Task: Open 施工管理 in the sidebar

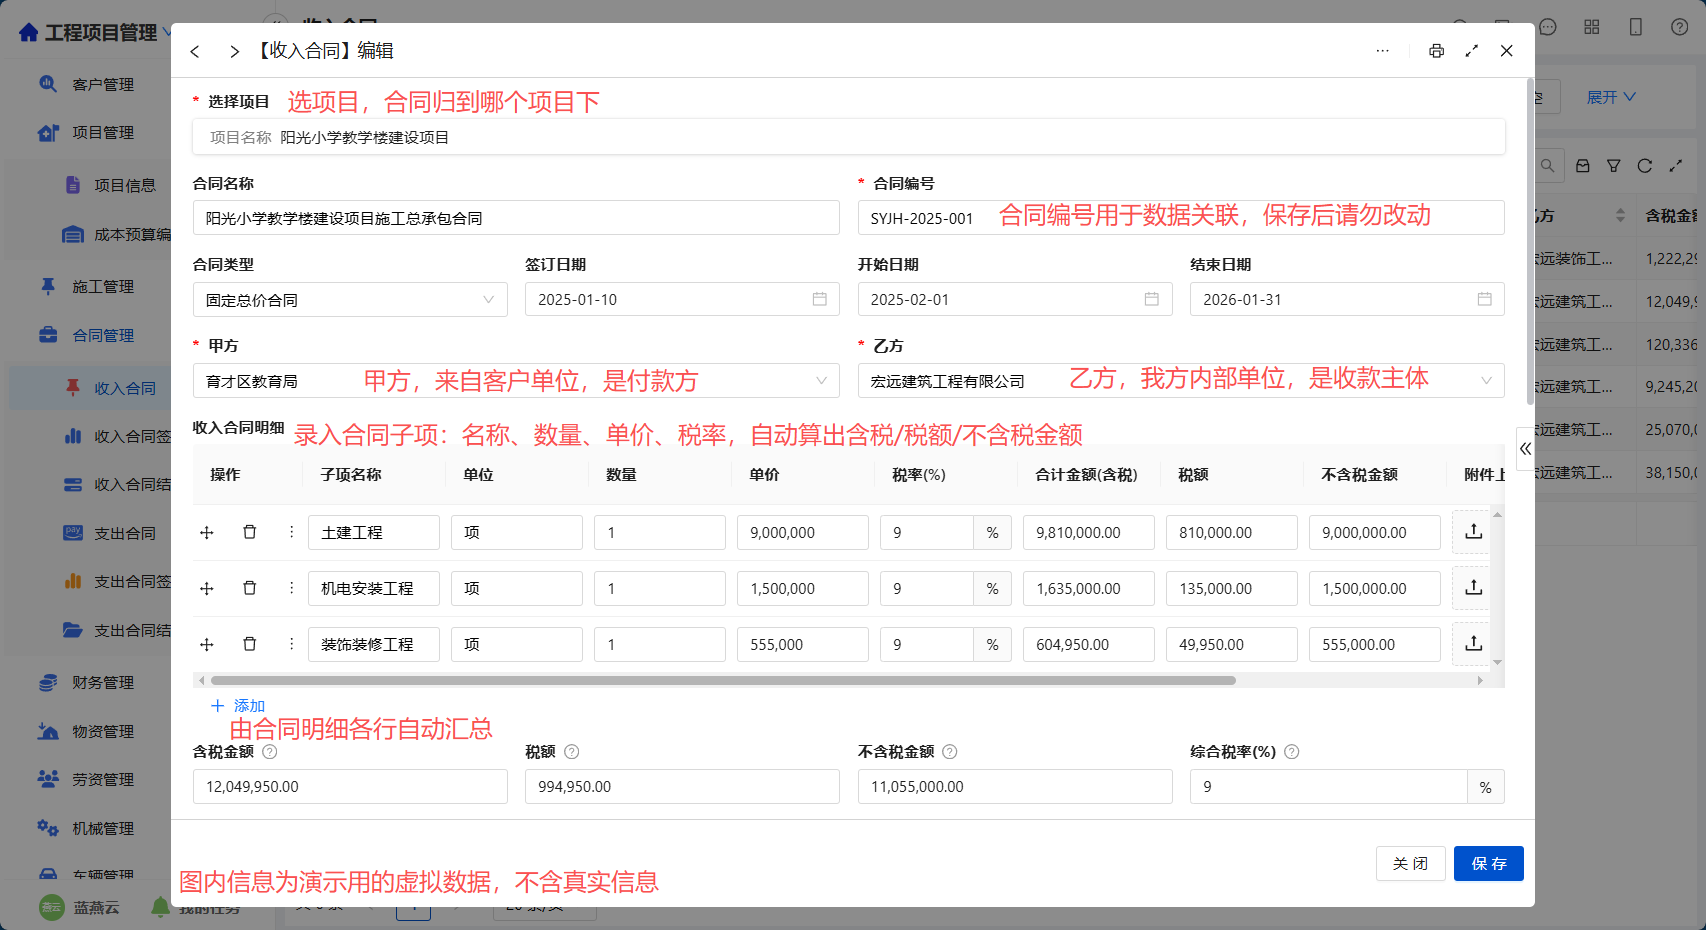Action: (x=103, y=287)
